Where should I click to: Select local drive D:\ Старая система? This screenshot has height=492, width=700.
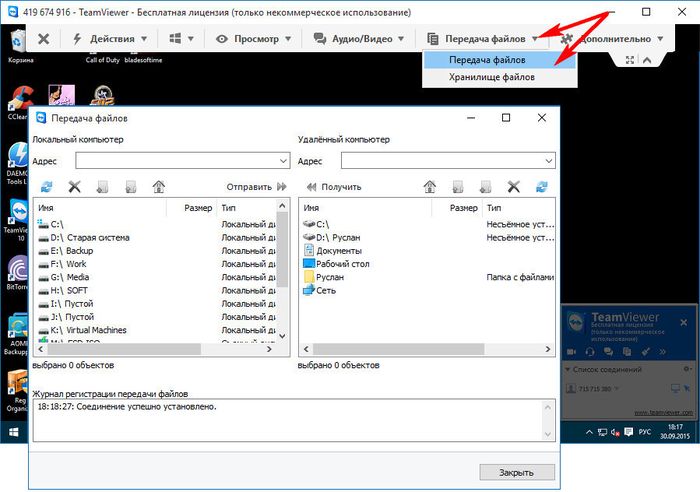point(84,238)
